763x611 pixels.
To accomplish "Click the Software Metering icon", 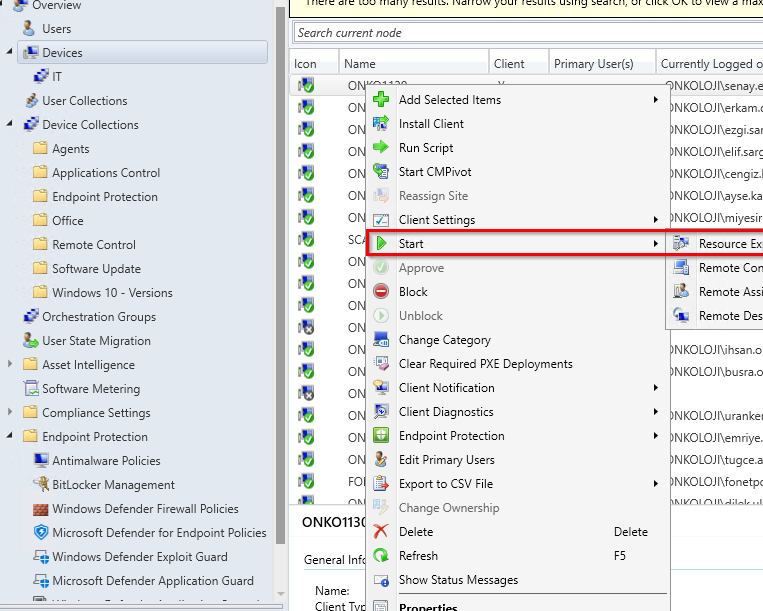I will pyautogui.click(x=31, y=388).
